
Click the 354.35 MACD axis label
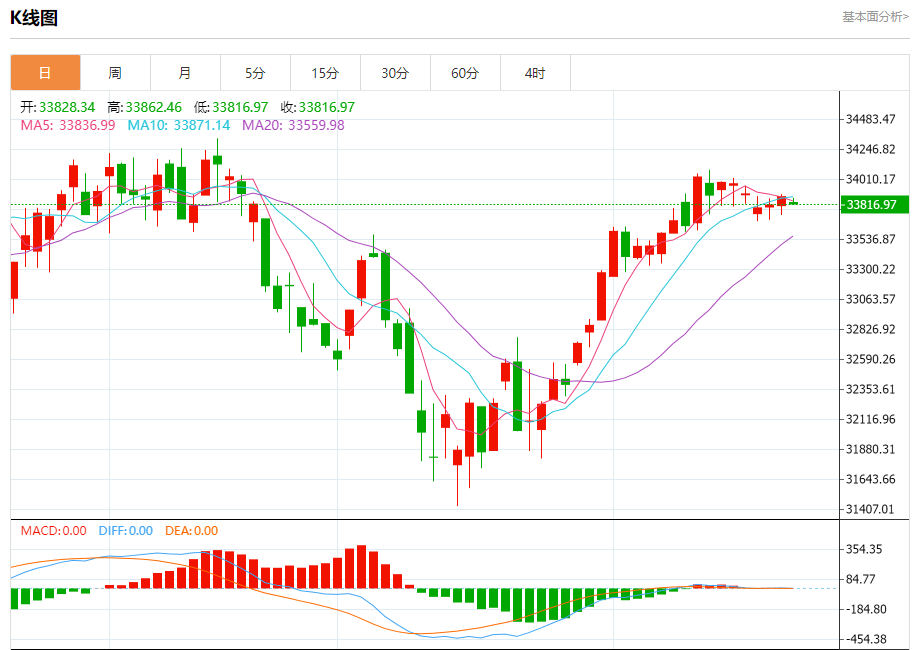point(864,549)
